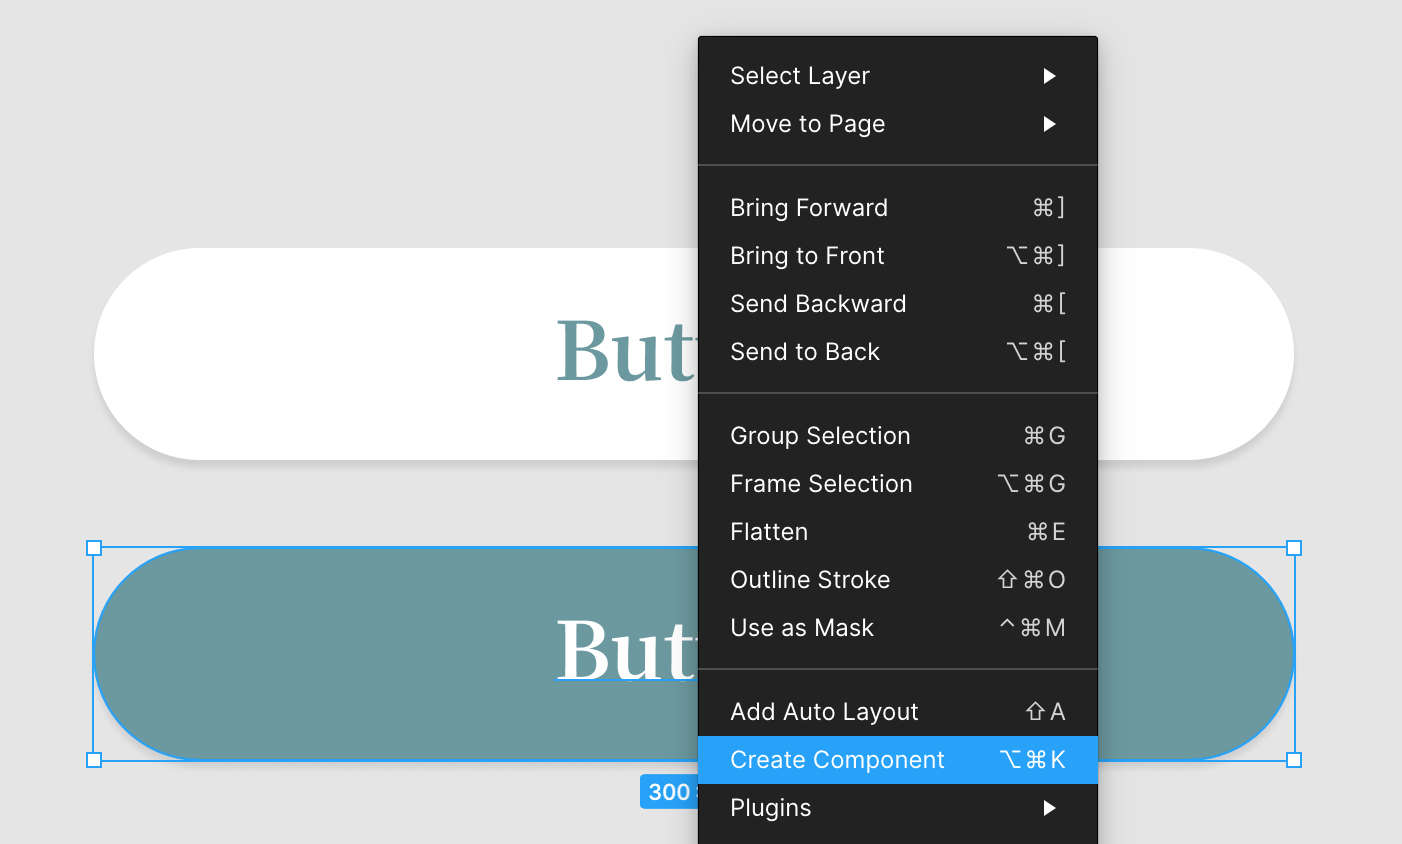Click the top-left selection resize handle
The width and height of the screenshot is (1402, 844).
click(x=94, y=548)
